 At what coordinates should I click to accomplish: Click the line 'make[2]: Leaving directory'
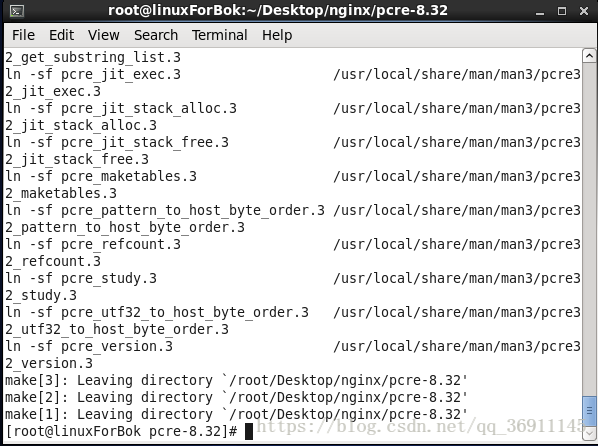(x=236, y=398)
